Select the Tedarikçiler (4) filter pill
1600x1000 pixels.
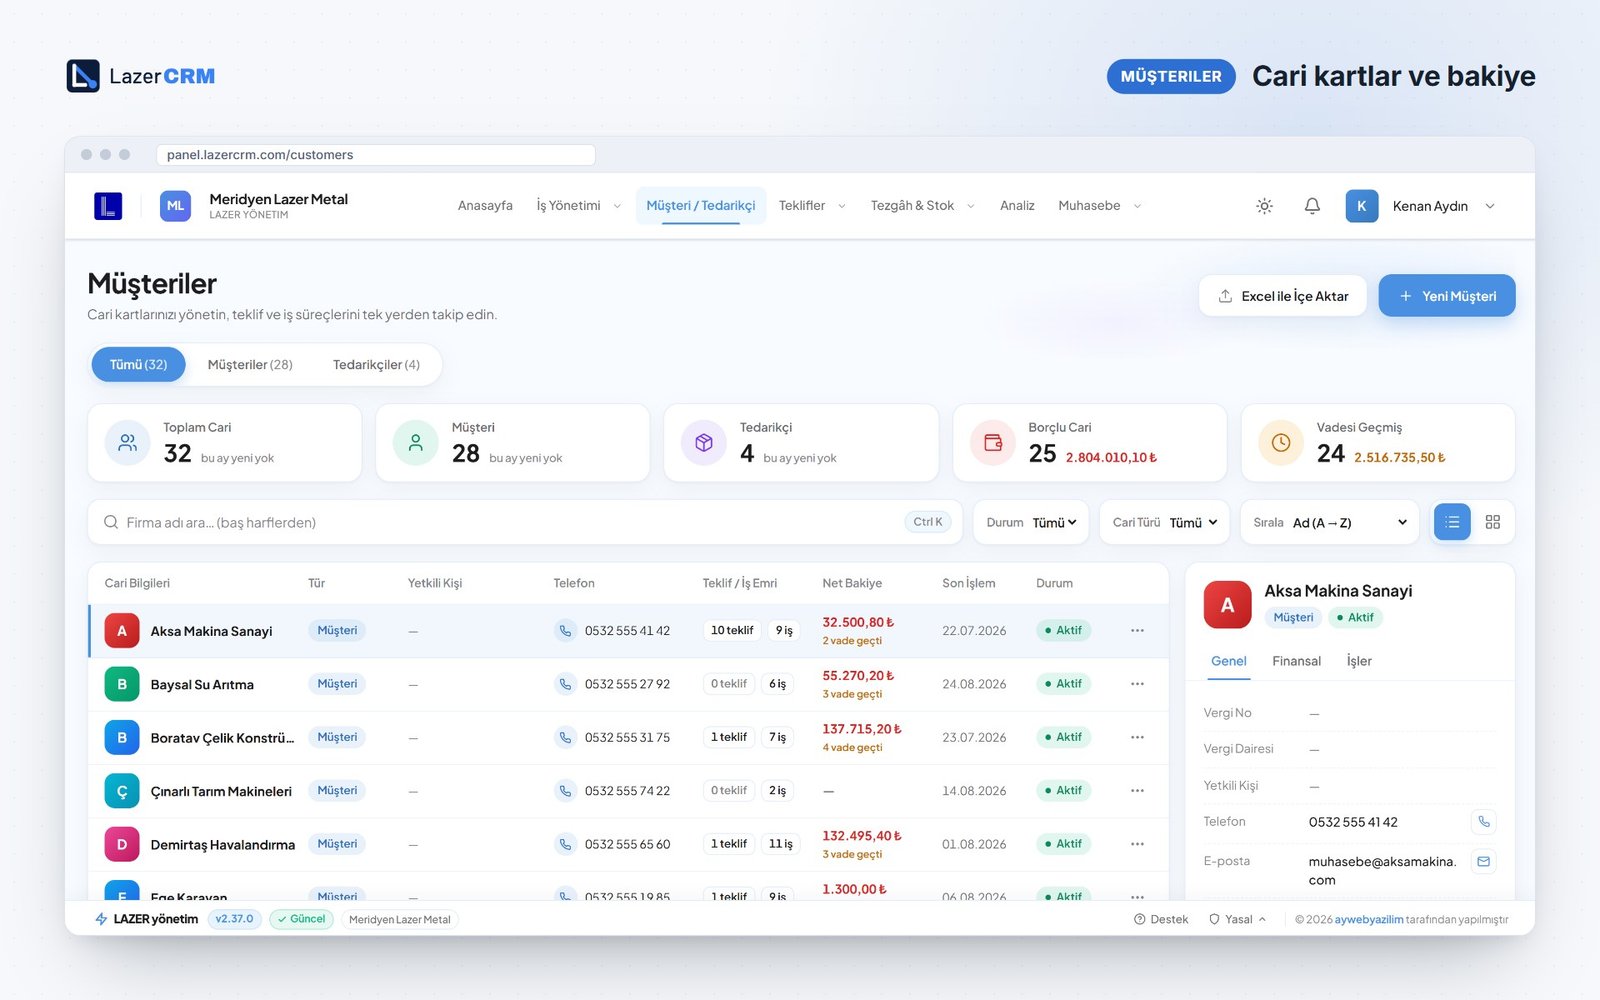click(376, 365)
